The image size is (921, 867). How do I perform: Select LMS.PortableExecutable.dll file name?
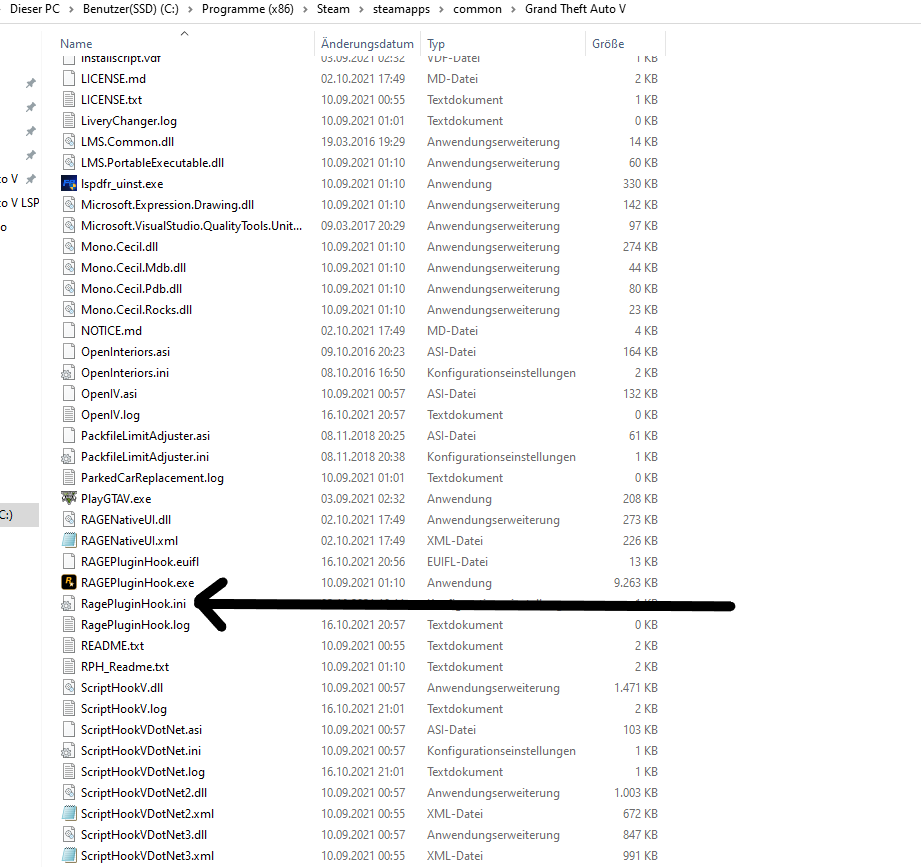(x=152, y=163)
